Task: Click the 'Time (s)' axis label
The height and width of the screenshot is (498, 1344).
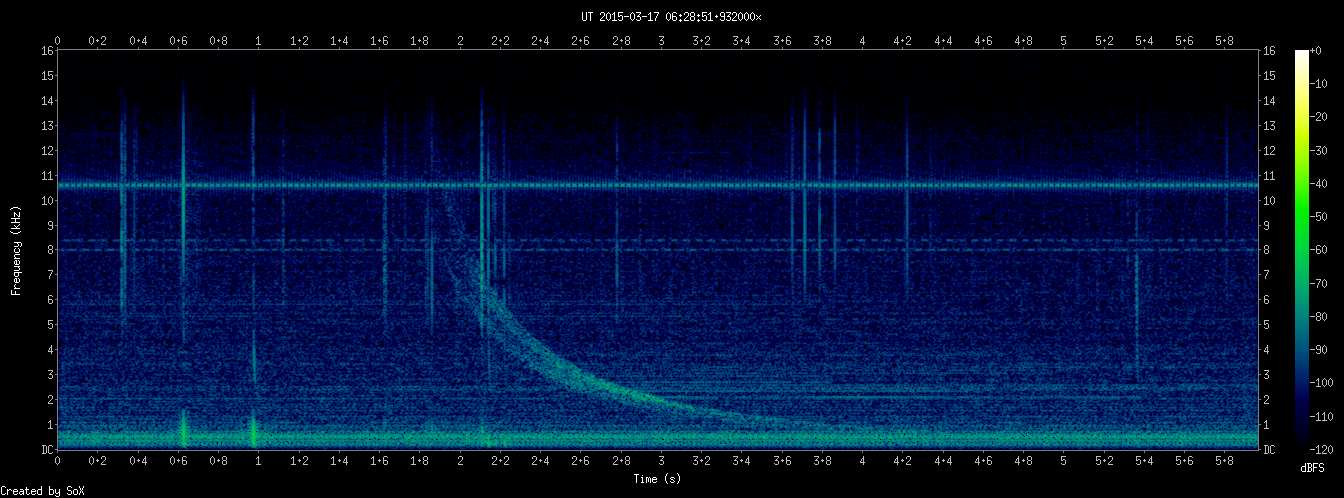Action: pos(658,479)
